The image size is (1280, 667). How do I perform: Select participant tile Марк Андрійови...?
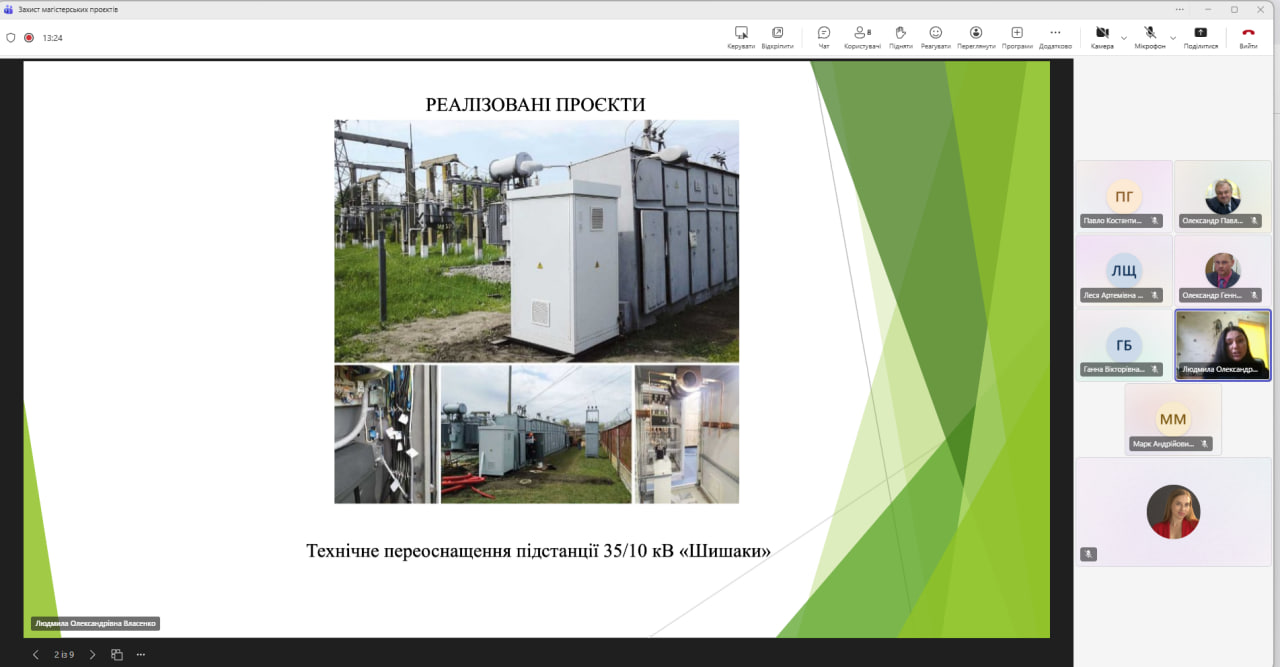click(1173, 419)
